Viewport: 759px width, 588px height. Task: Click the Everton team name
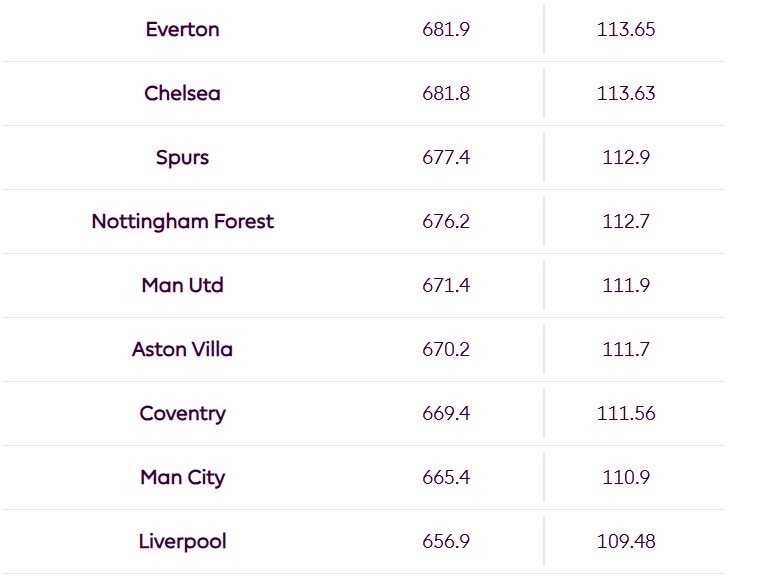182,29
